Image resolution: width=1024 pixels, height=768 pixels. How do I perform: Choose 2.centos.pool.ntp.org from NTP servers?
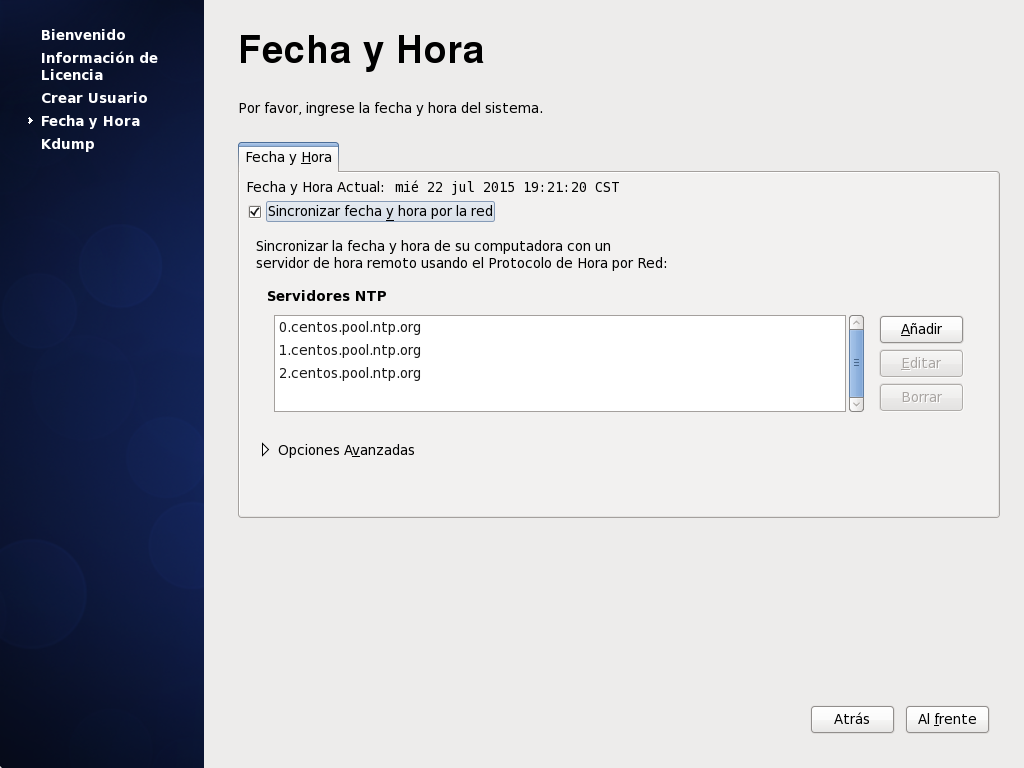350,373
